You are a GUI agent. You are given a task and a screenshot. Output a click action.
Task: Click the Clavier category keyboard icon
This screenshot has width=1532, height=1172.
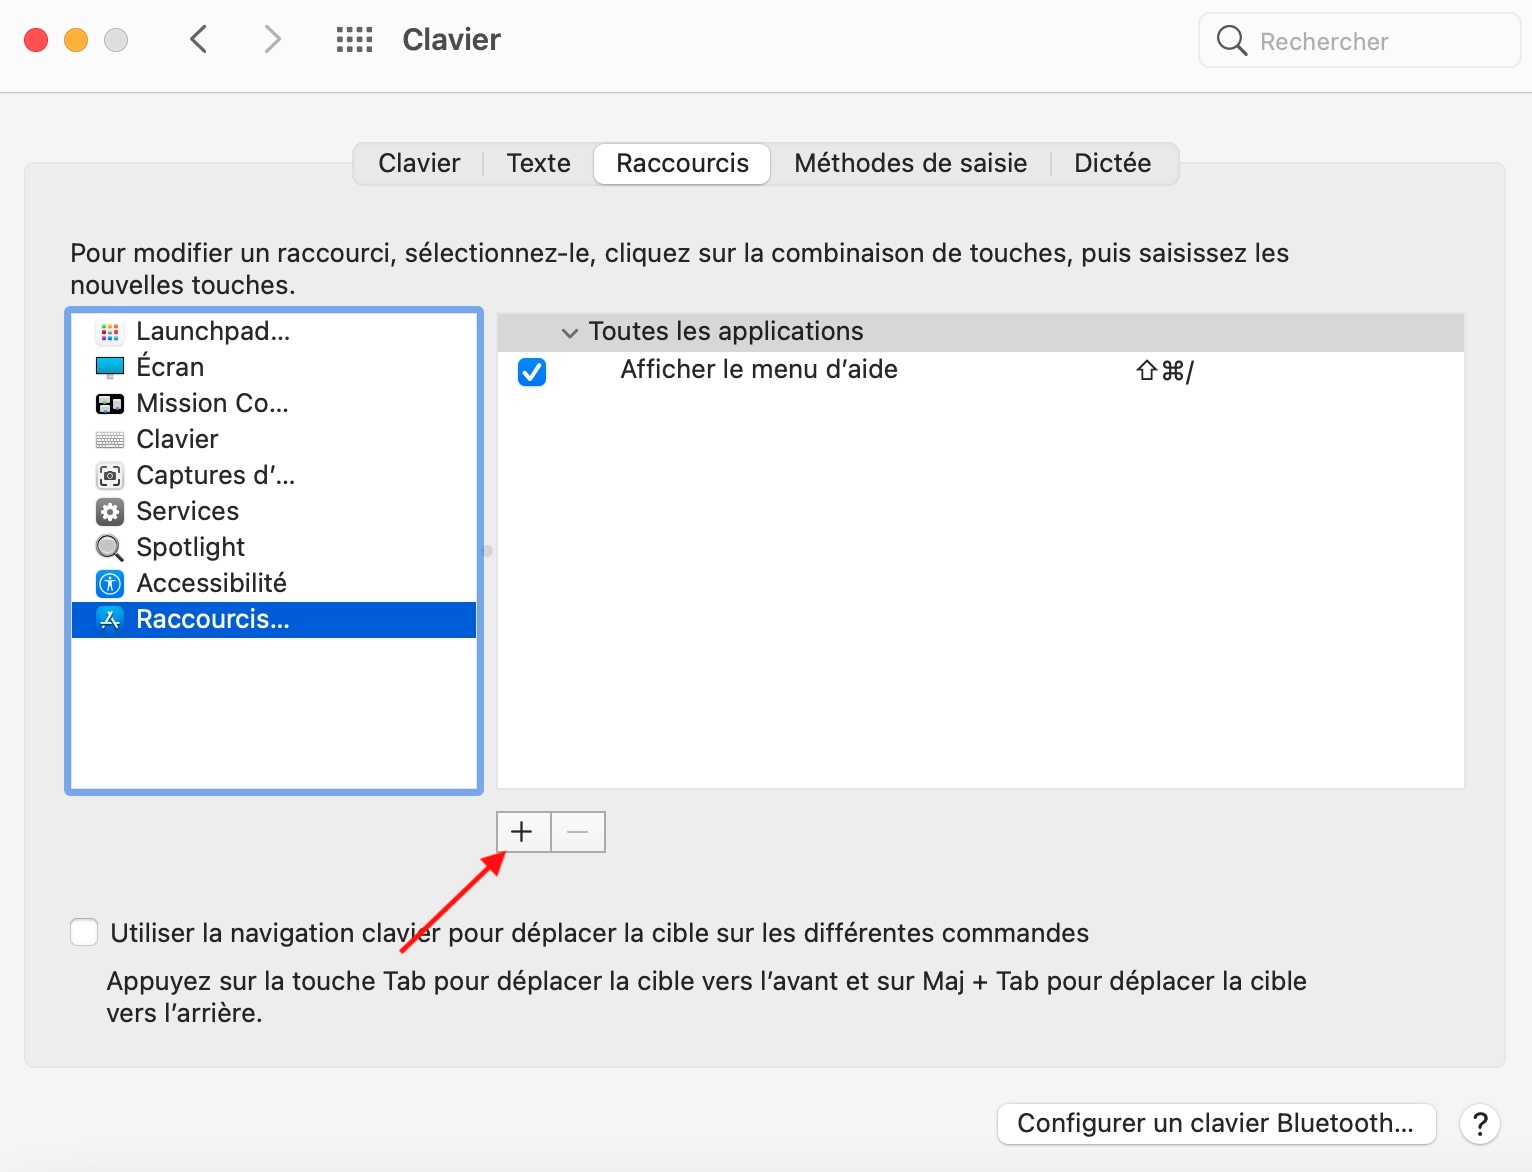(110, 439)
